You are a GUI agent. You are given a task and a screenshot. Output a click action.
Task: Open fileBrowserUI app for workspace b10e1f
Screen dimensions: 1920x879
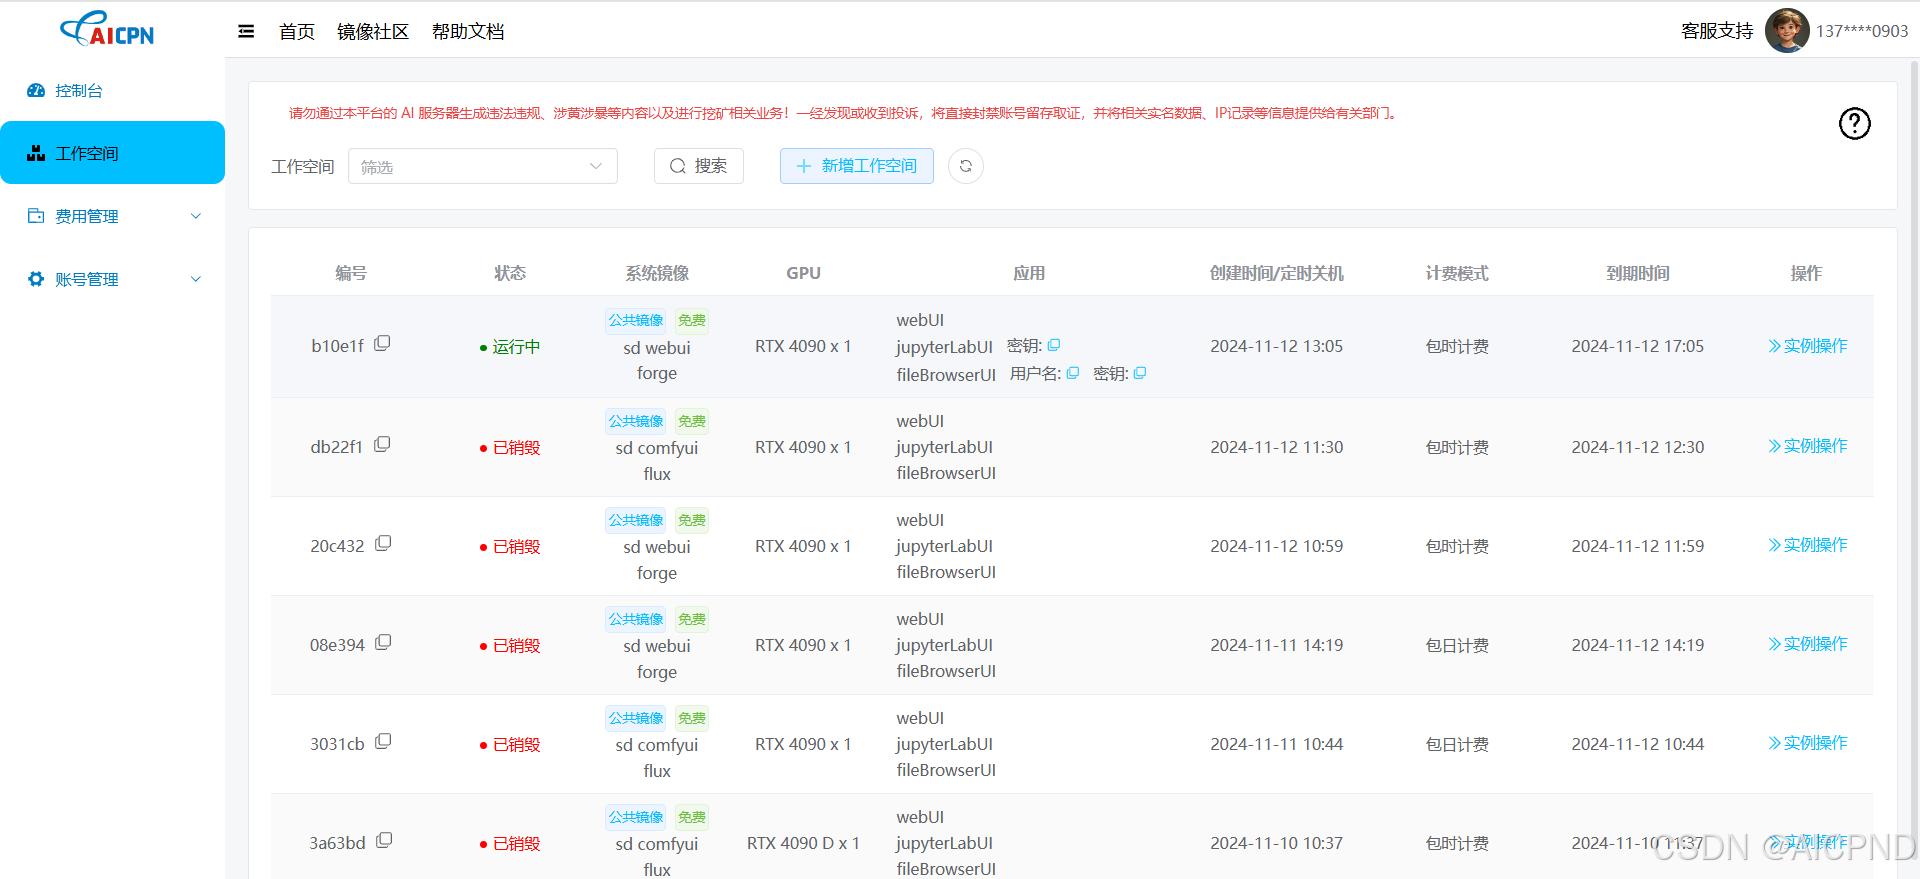(946, 375)
